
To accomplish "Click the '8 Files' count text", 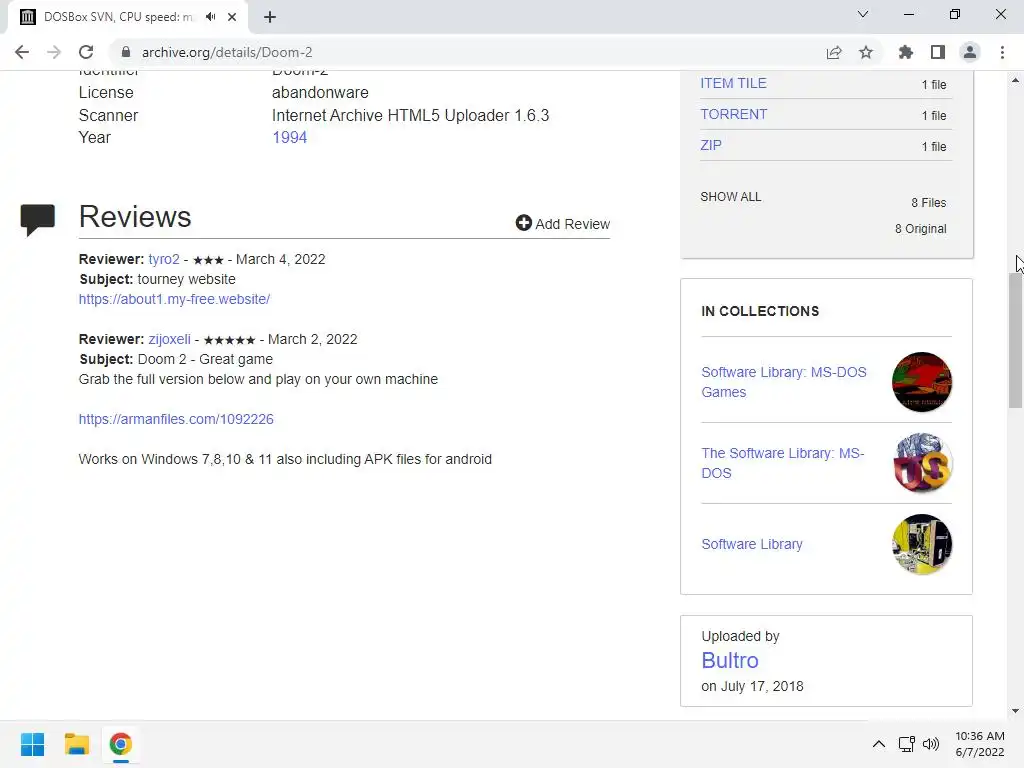I will [x=929, y=203].
